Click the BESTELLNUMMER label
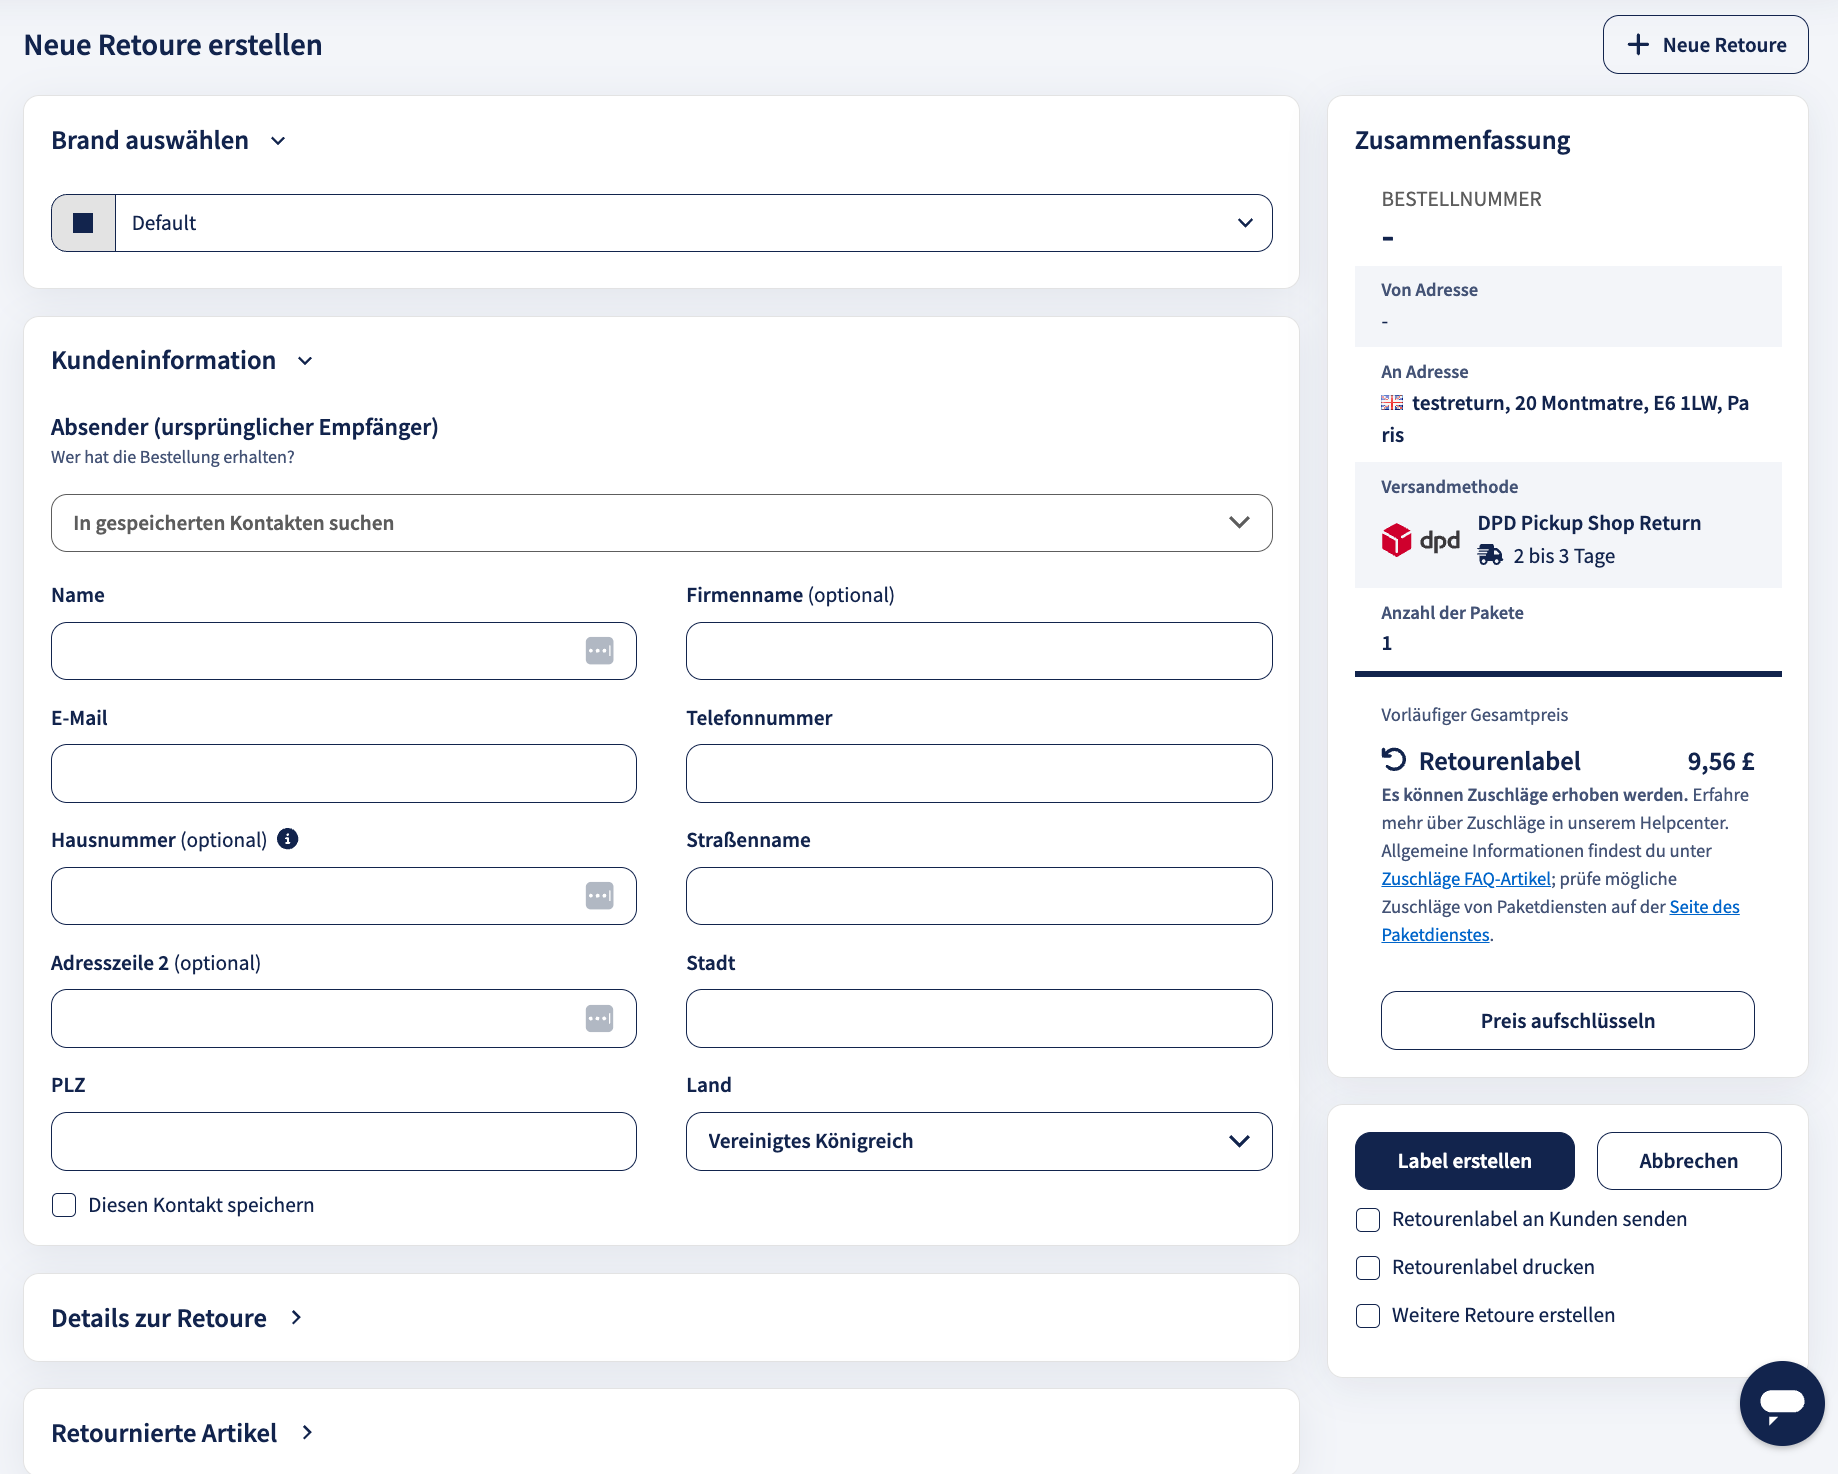Screen dimensions: 1838x1474 [1461, 199]
